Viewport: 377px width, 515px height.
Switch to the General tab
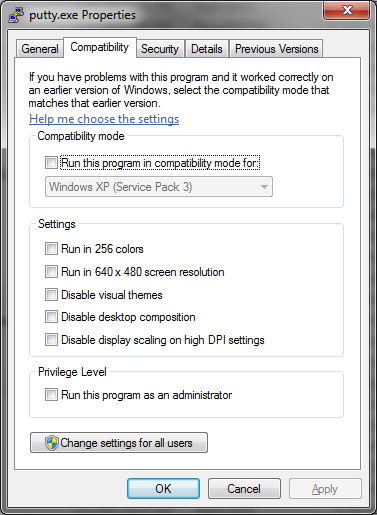click(40, 49)
